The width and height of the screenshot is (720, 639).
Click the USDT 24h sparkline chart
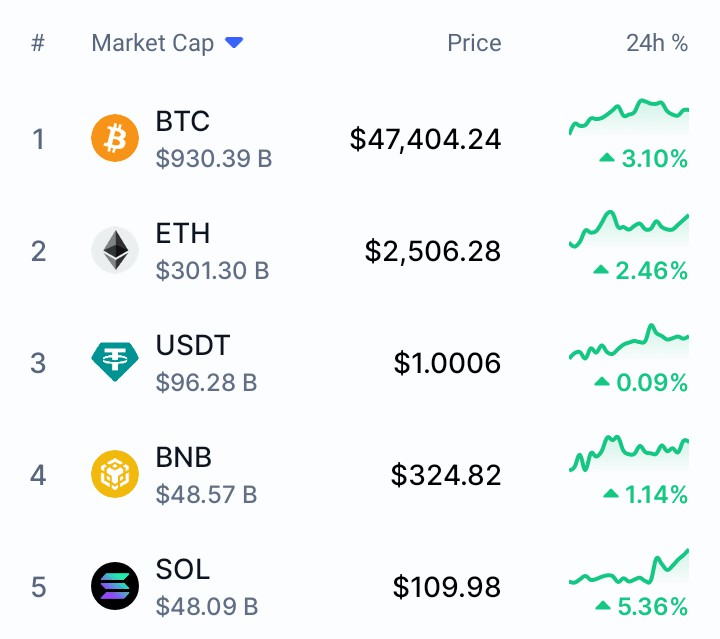629,342
